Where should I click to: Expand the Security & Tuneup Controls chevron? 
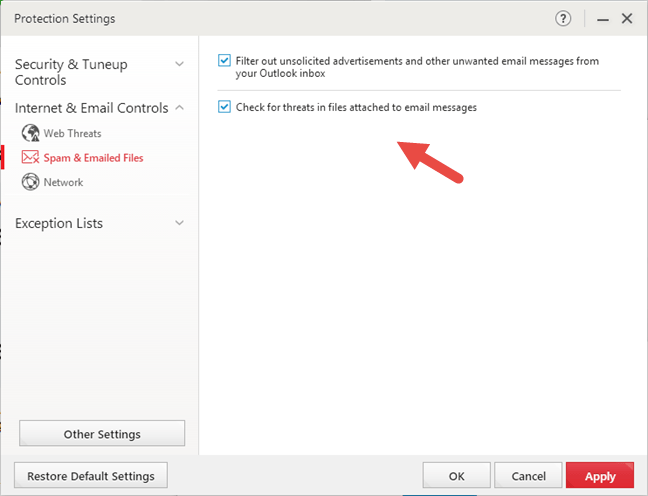tap(179, 64)
